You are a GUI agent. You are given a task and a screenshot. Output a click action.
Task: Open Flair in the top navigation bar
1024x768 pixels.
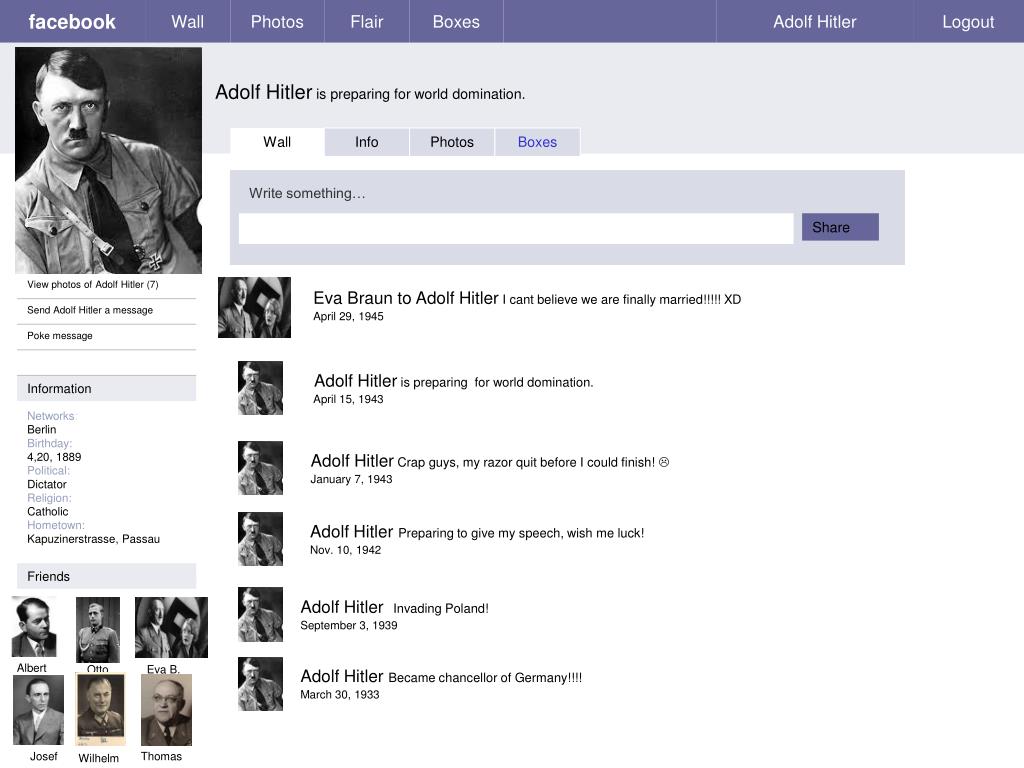pyautogui.click(x=366, y=22)
